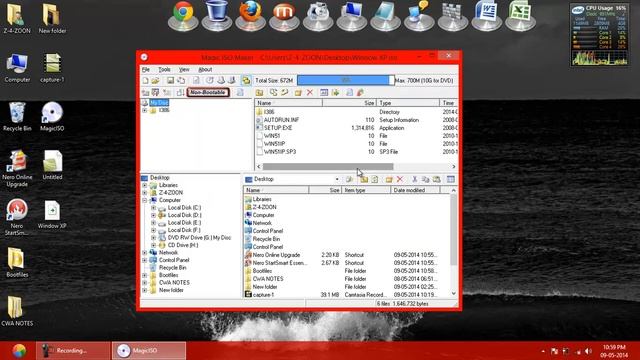Expand the I386 folder in ISO tree
The width and height of the screenshot is (640, 360).
pyautogui.click(x=144, y=110)
